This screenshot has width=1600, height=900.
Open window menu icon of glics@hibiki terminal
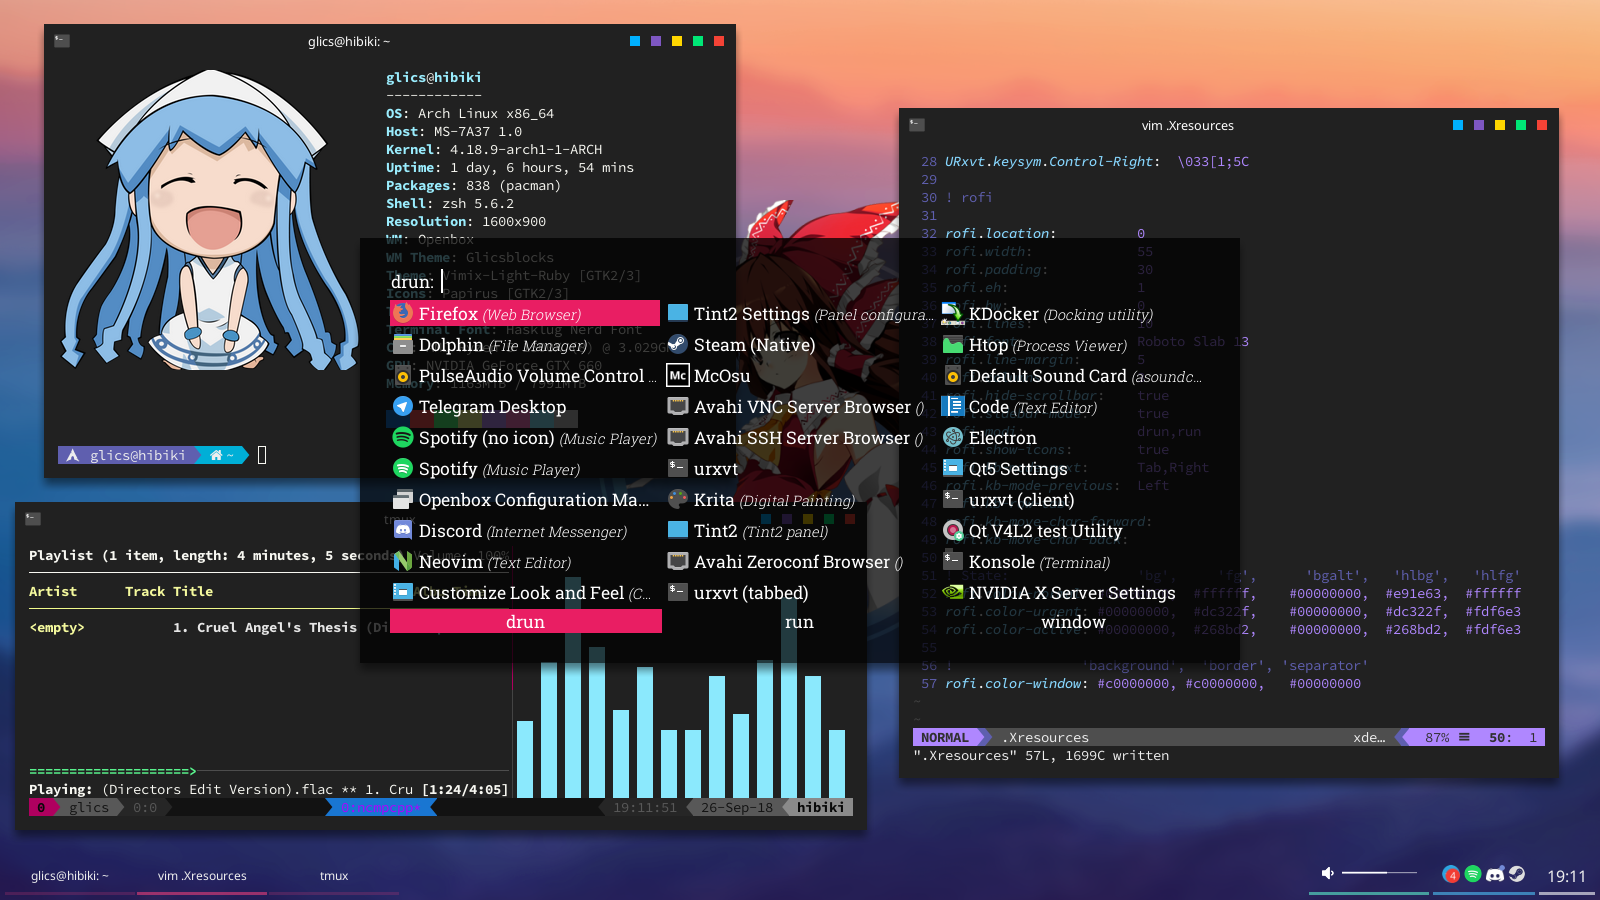pos(62,41)
